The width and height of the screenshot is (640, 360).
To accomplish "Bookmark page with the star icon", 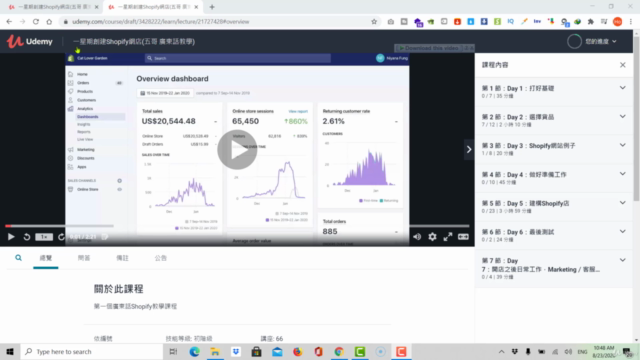I will pyautogui.click(x=374, y=22).
